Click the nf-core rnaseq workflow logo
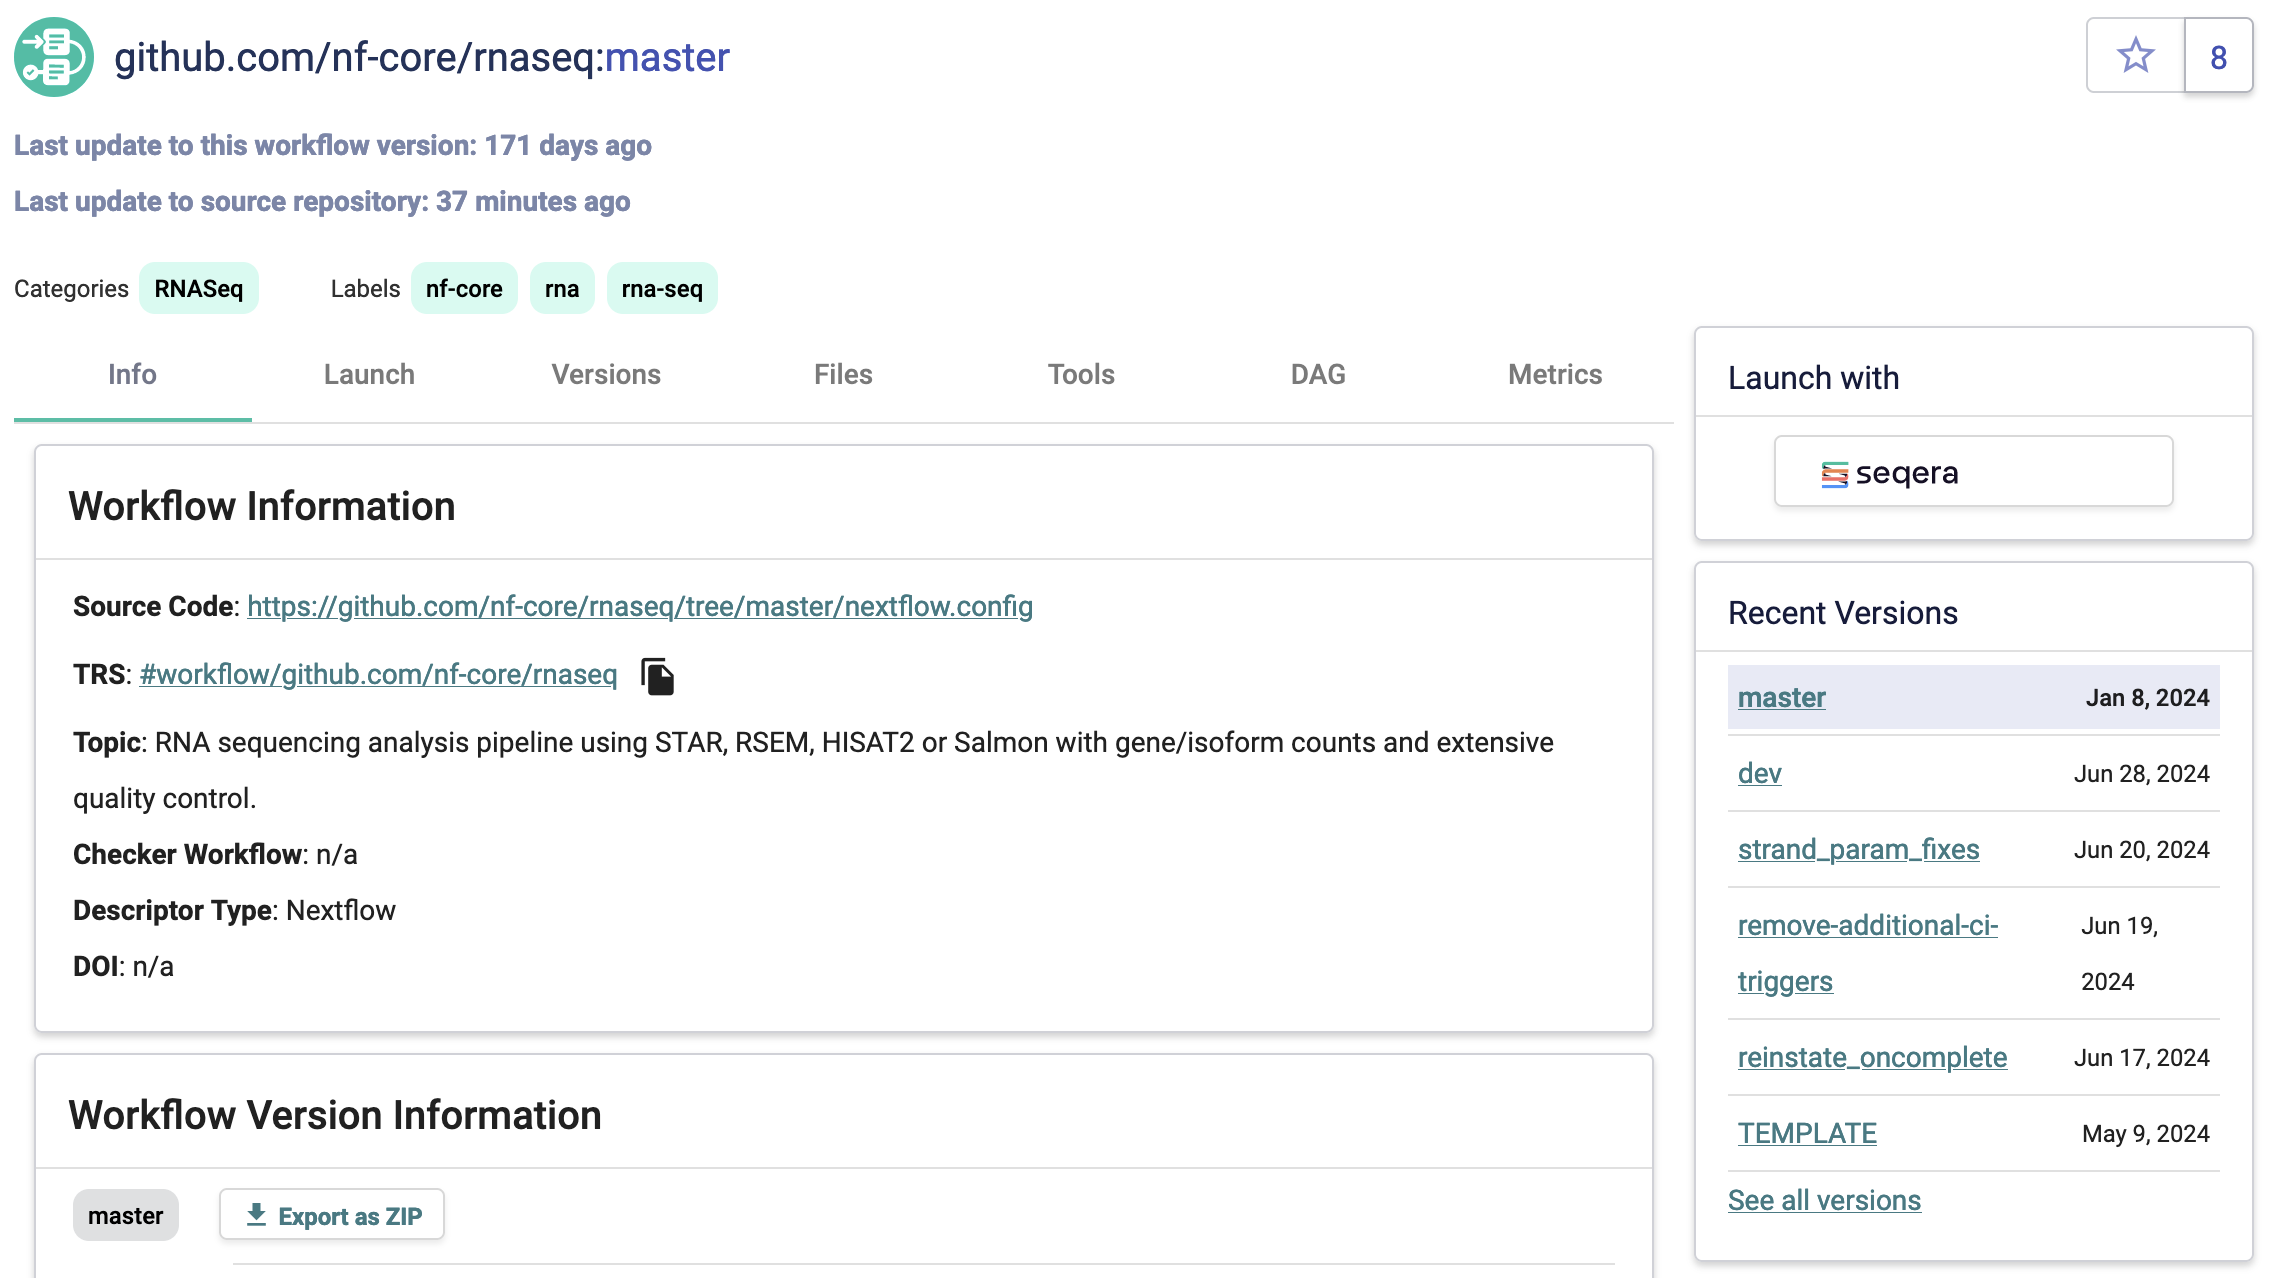Viewport: 2278px width, 1278px height. (x=53, y=57)
